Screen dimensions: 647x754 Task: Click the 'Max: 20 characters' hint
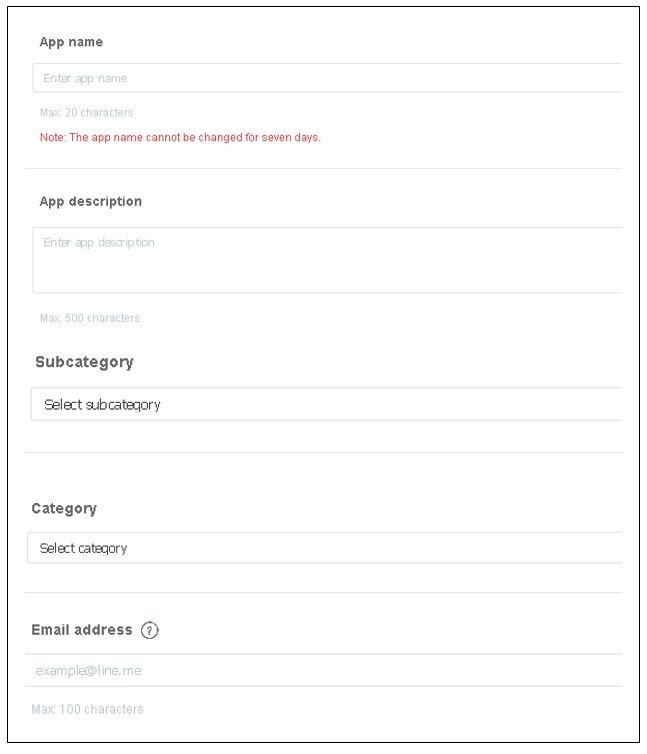coord(86,113)
